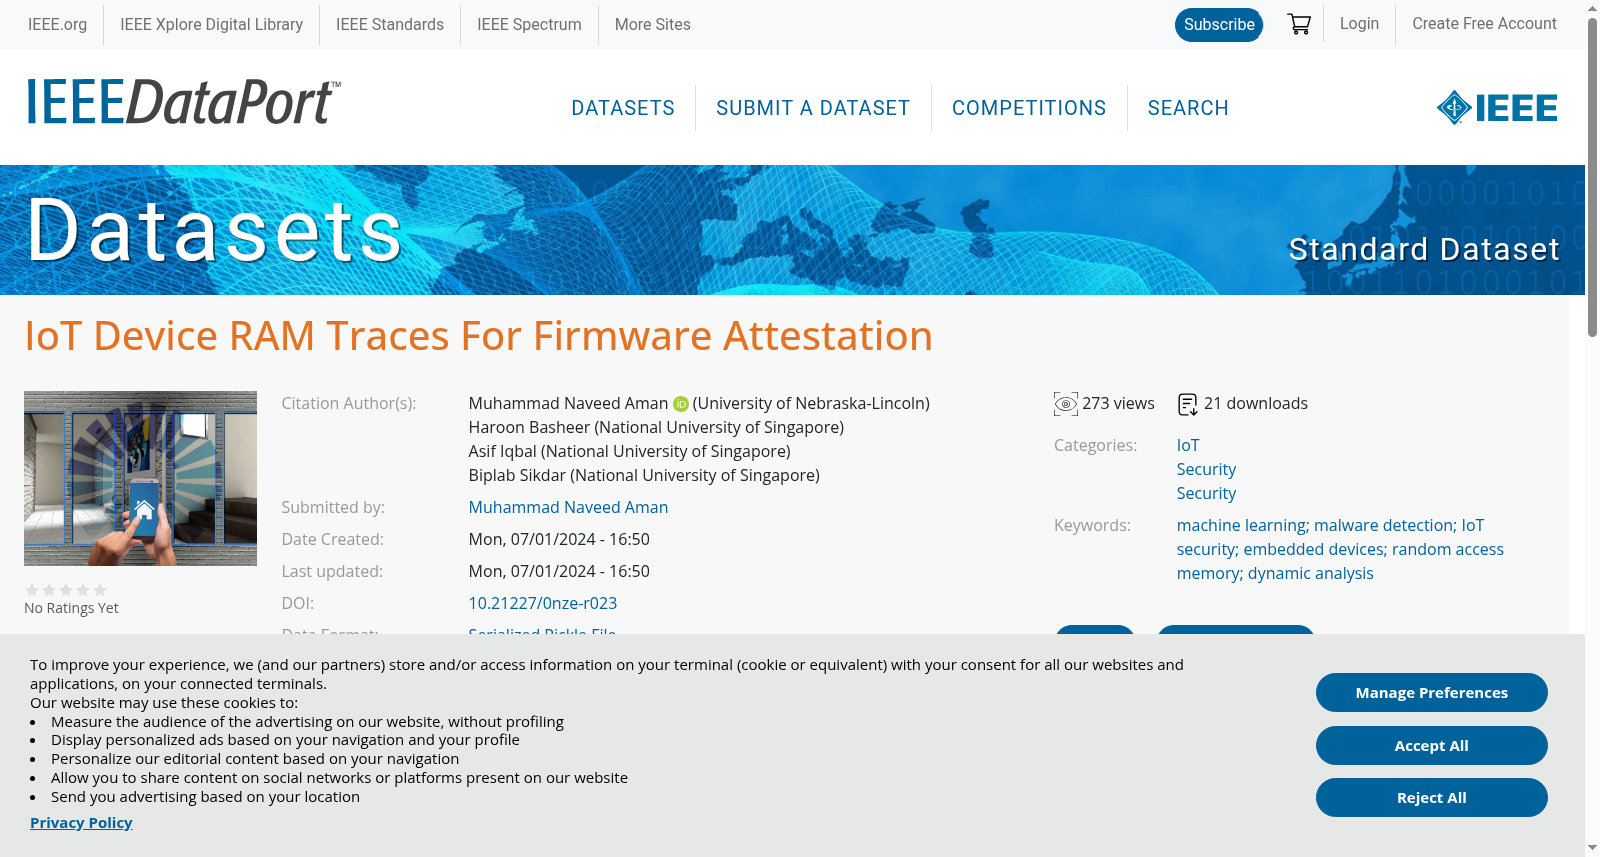Click the keywords link starting with machine learning
The height and width of the screenshot is (857, 1600).
(1340, 549)
